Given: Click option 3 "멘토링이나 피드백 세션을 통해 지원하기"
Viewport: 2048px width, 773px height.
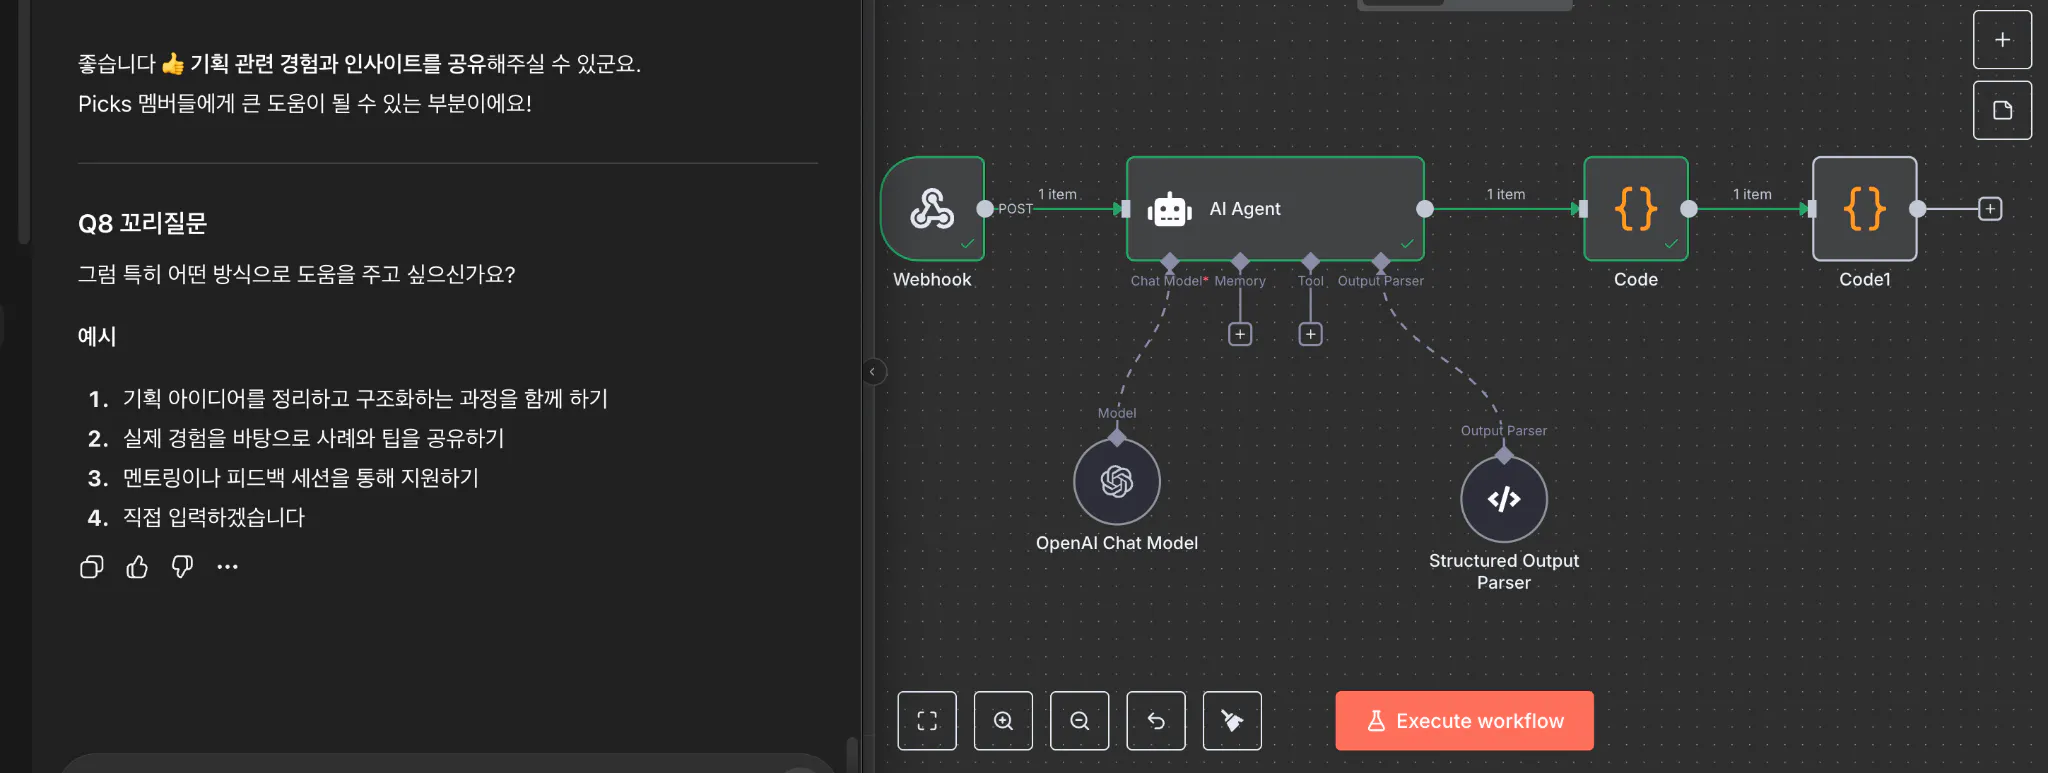Looking at the screenshot, I should (300, 478).
